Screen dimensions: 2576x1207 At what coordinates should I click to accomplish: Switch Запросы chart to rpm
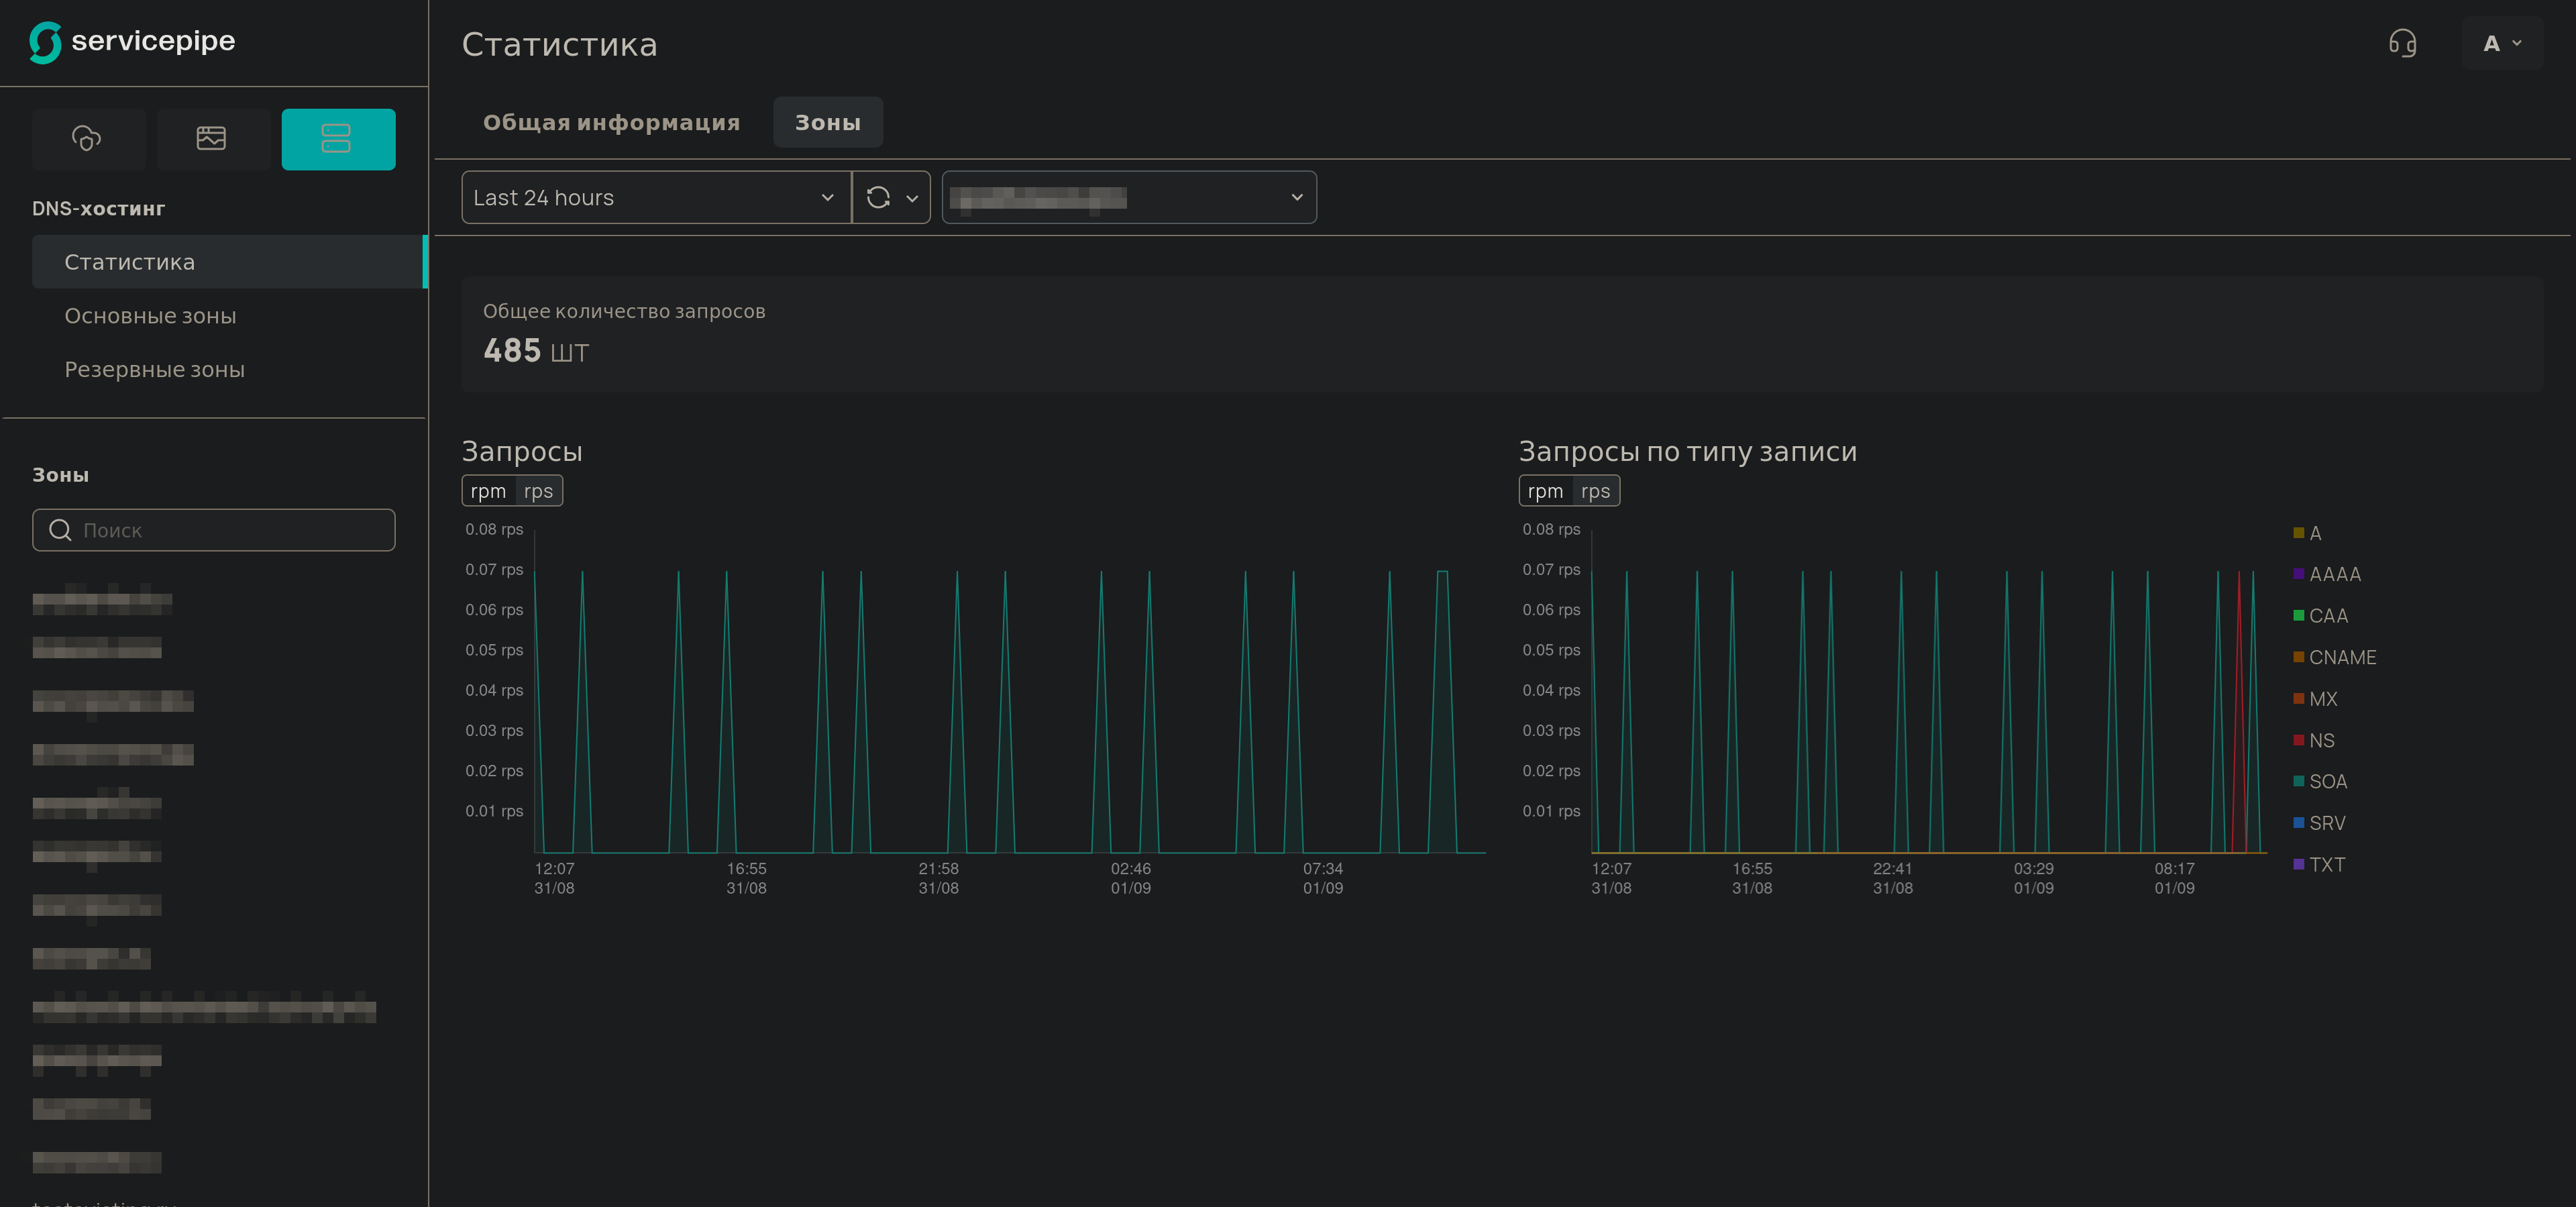(x=488, y=491)
